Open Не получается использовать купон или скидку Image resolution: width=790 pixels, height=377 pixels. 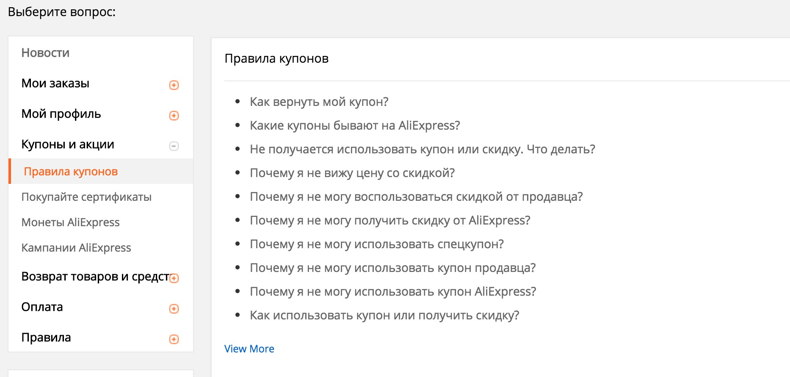(x=423, y=150)
